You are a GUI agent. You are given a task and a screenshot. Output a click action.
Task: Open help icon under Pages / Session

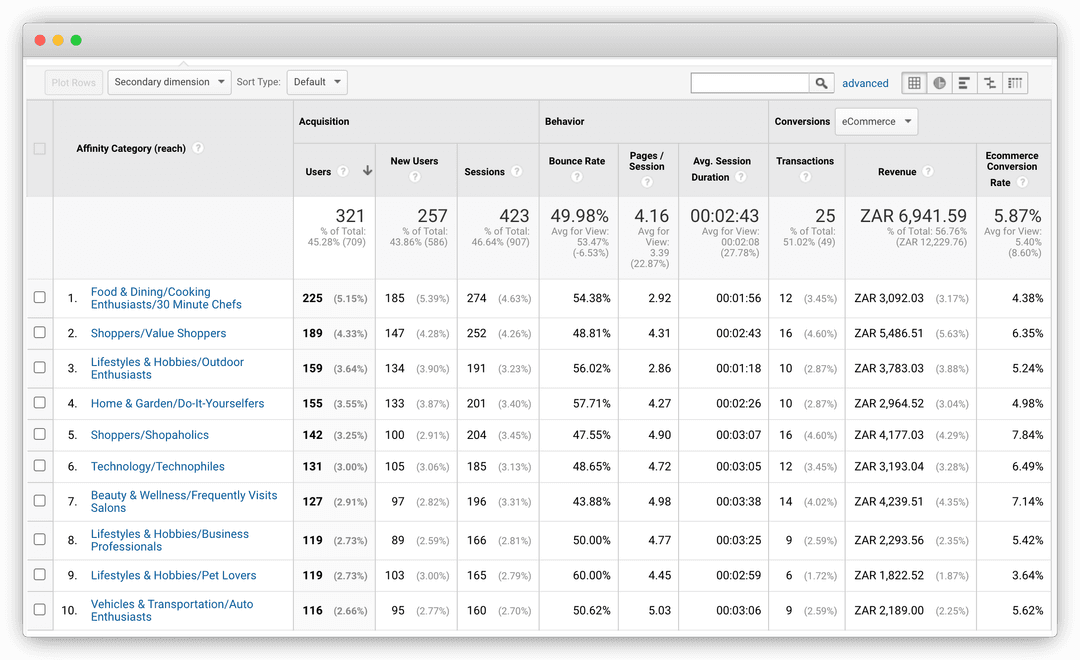point(646,182)
